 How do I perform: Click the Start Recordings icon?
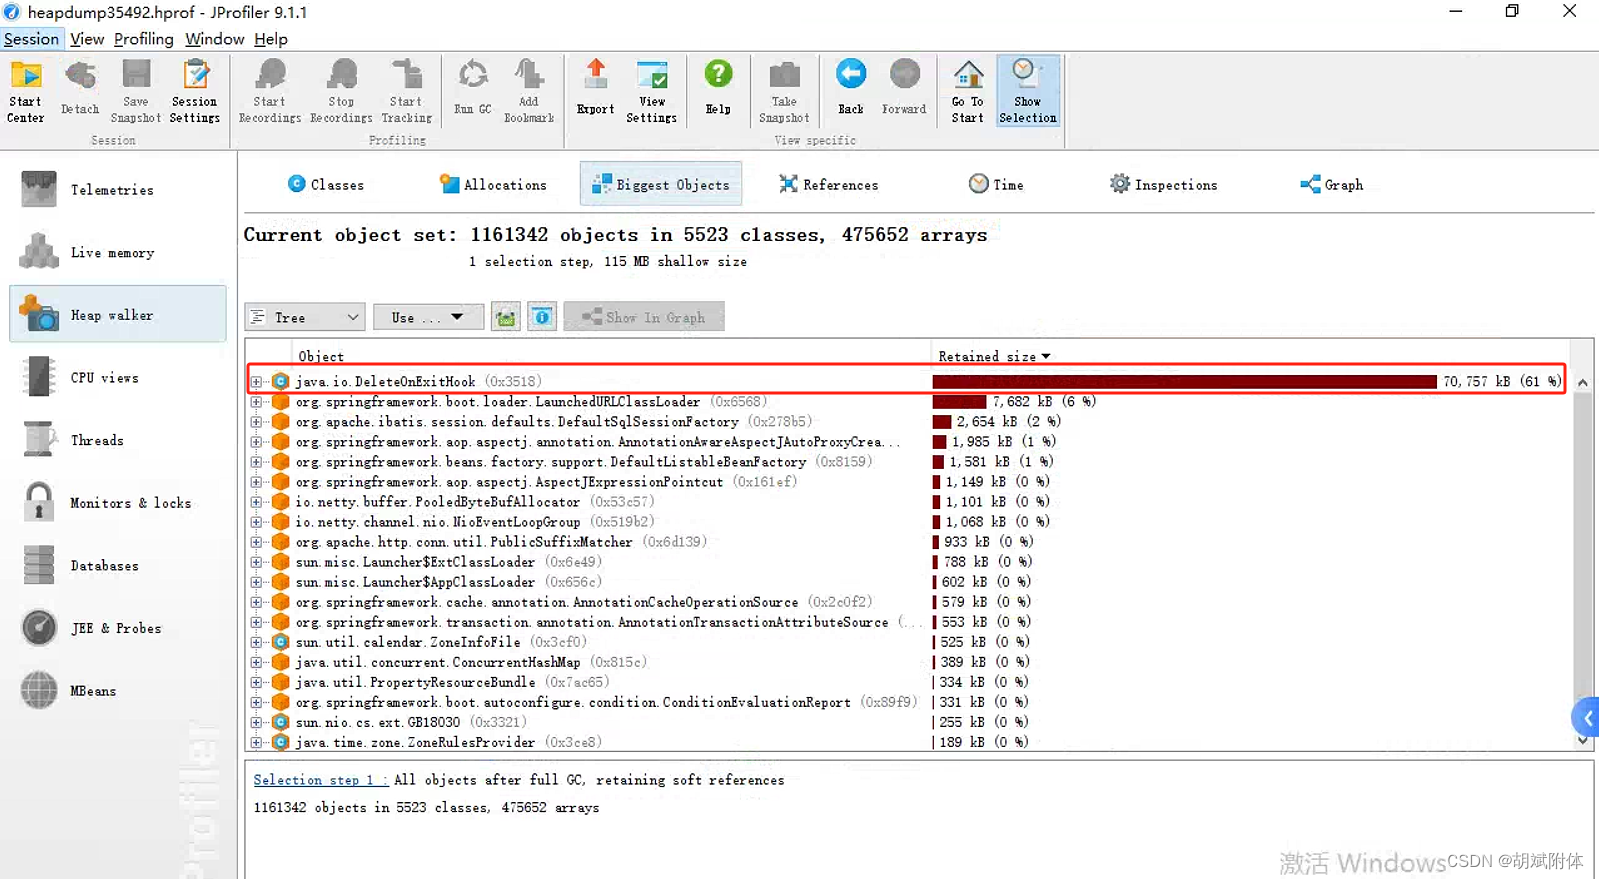point(270,91)
